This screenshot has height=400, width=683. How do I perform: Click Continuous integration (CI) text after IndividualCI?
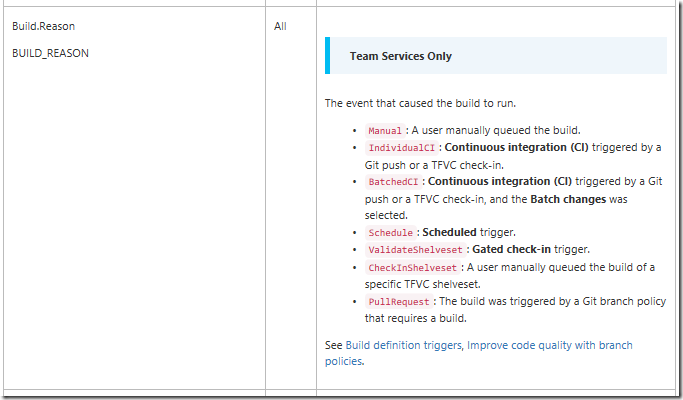[x=516, y=147]
